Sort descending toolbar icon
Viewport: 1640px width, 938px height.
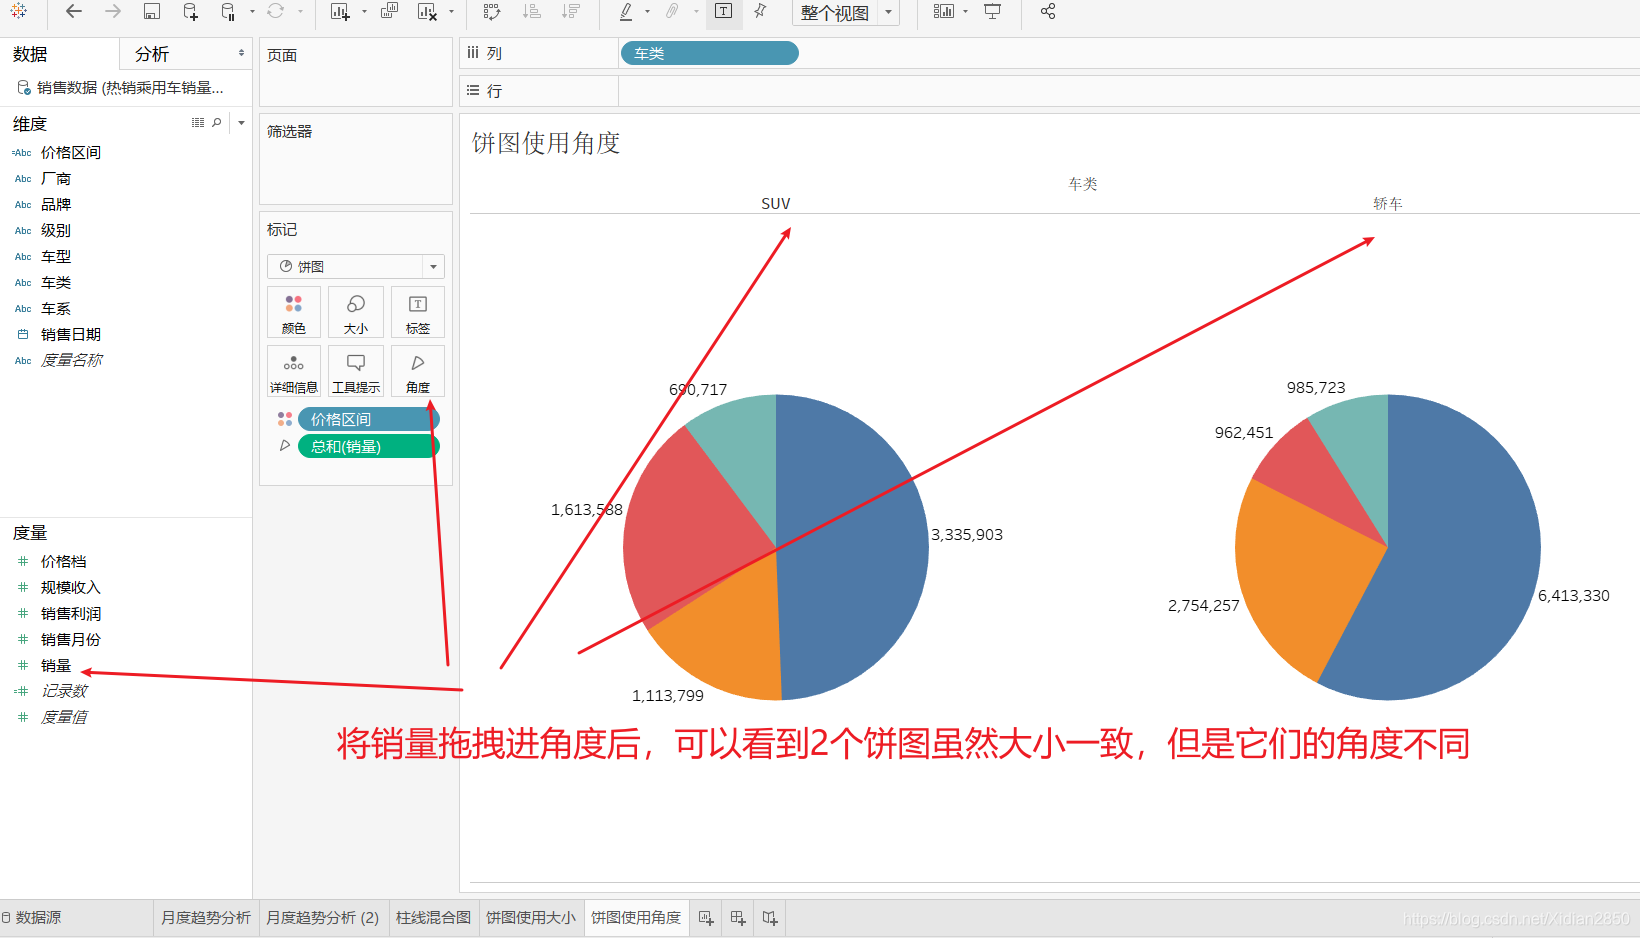point(571,11)
